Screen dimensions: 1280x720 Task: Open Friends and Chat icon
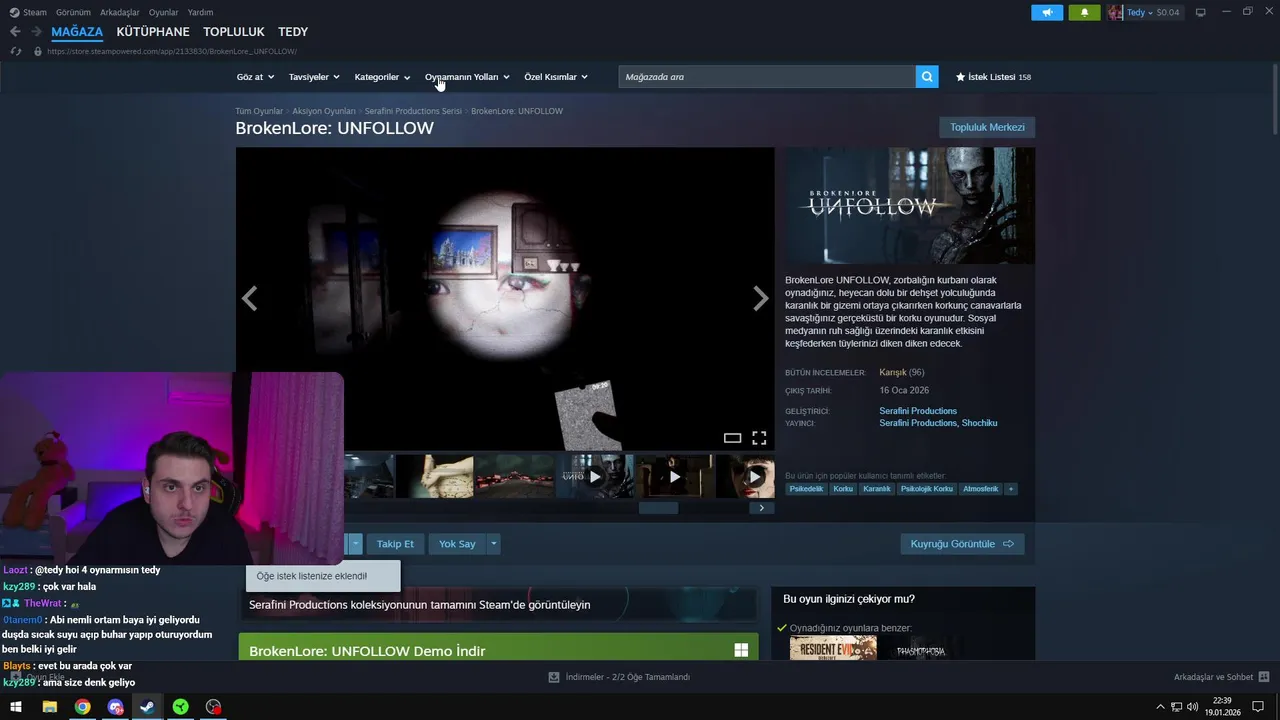(x=1264, y=677)
